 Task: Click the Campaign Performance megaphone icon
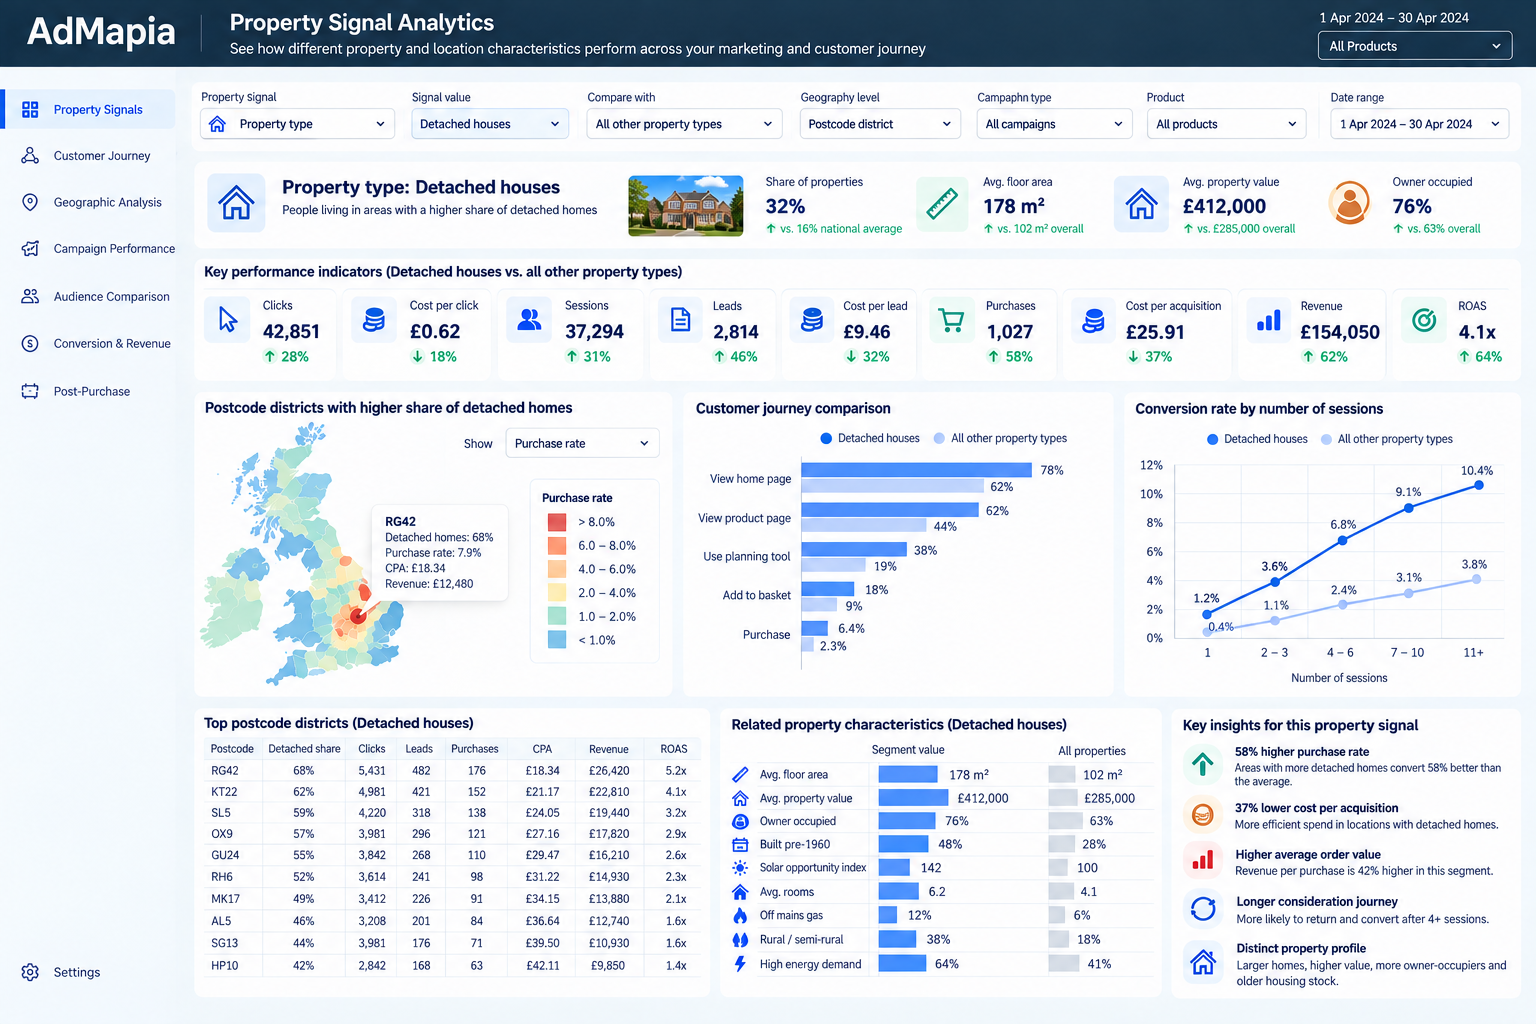[x=30, y=248]
